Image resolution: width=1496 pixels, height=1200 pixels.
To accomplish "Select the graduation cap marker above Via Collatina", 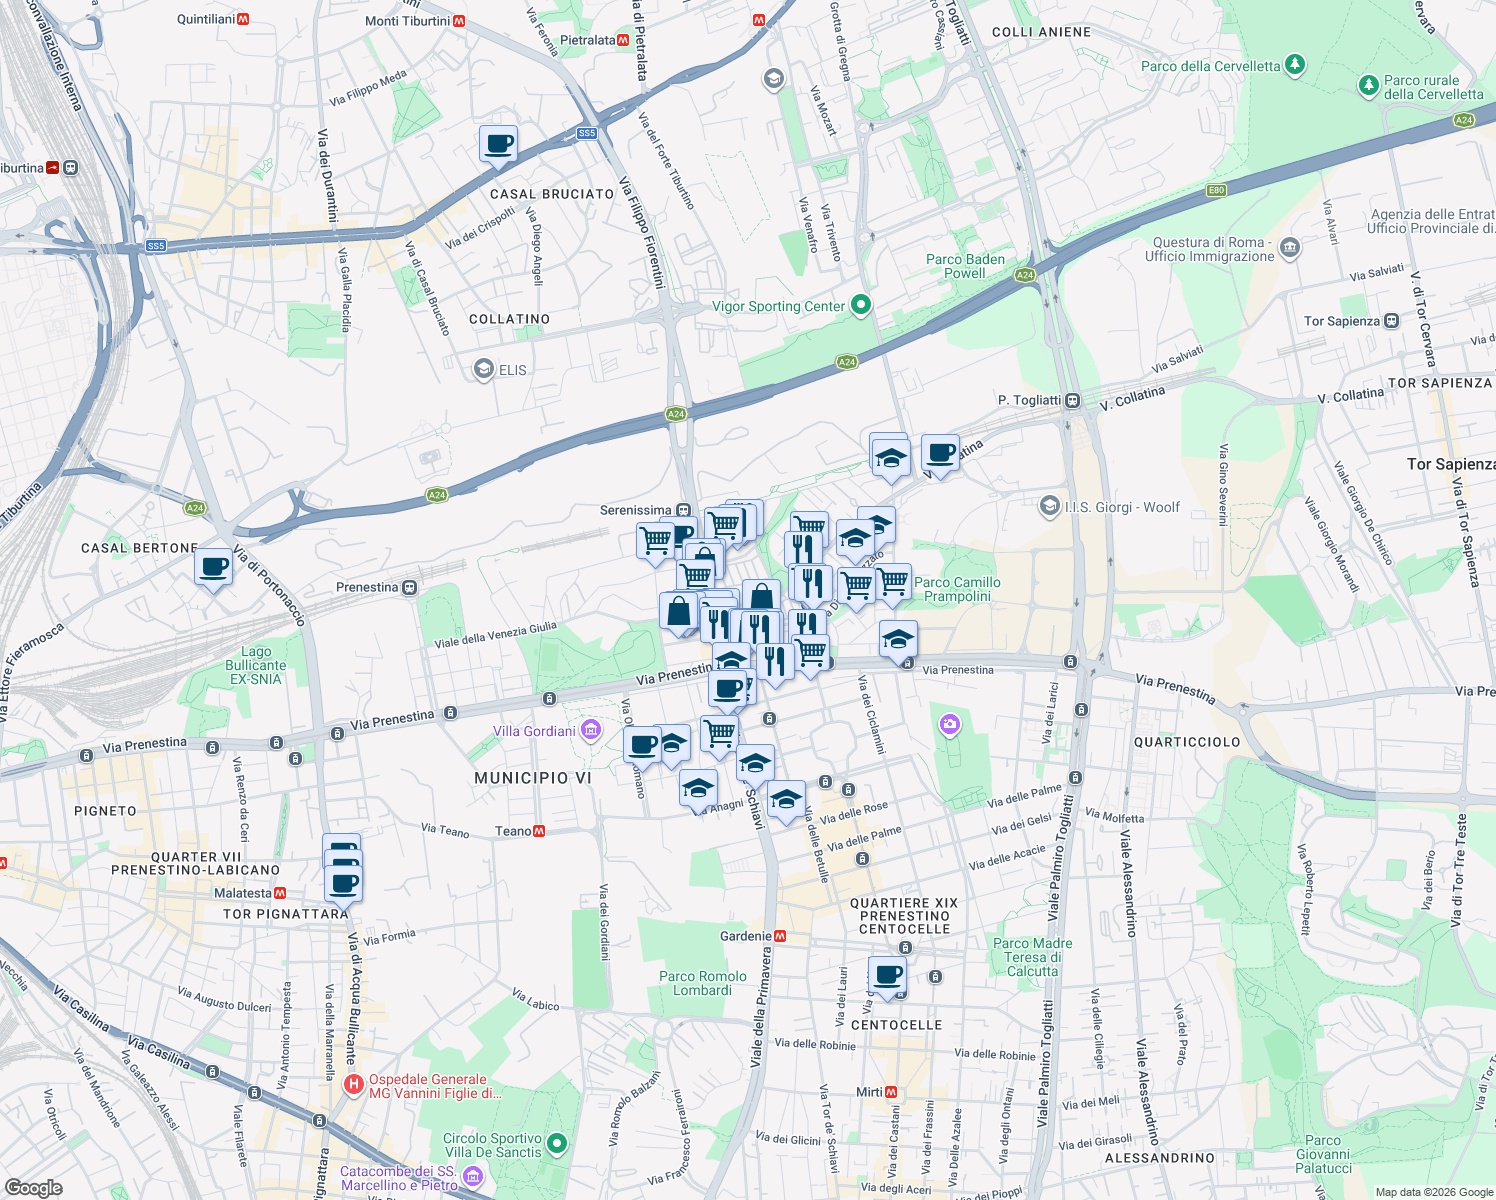I will pyautogui.click(x=890, y=457).
